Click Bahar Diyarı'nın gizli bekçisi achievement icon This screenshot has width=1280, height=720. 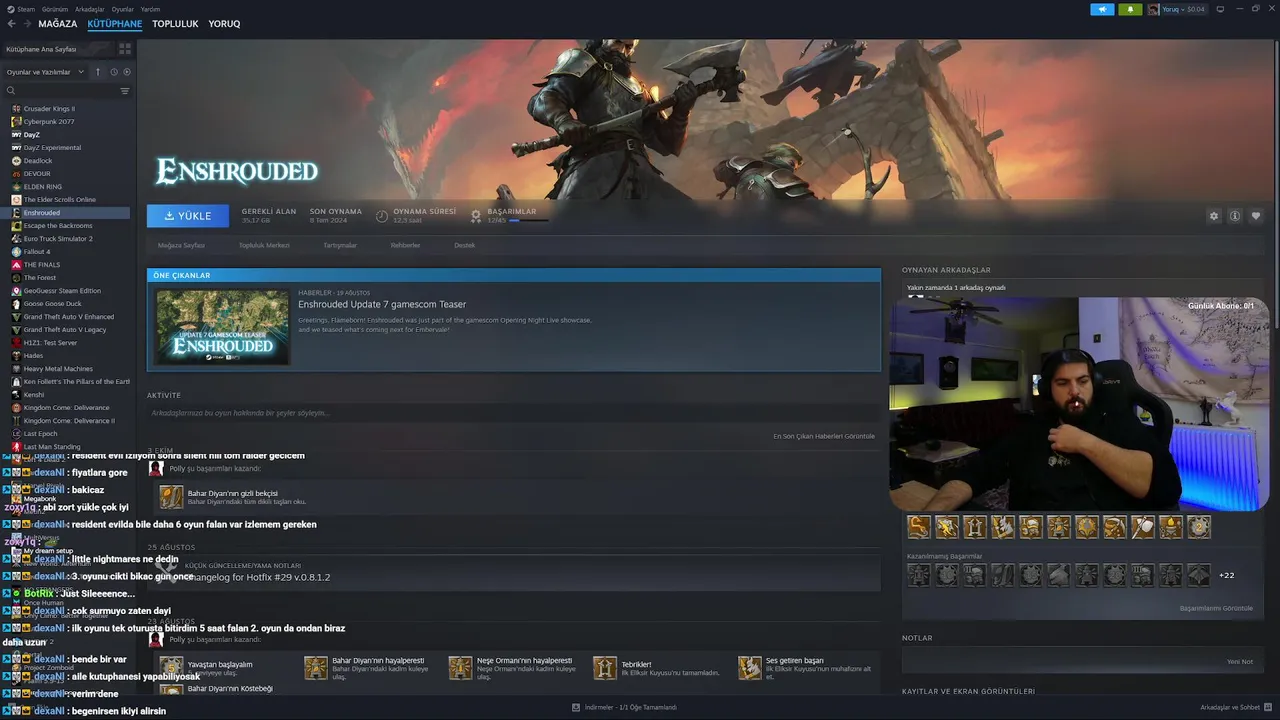coord(172,497)
